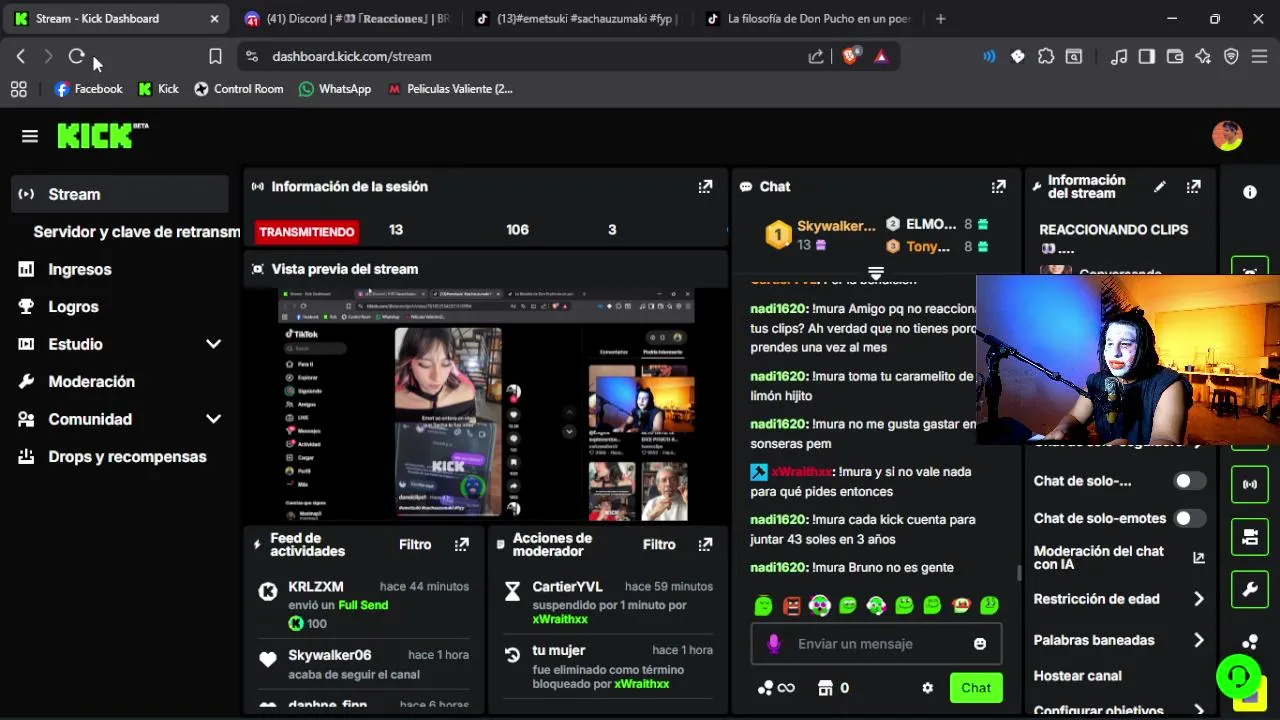Click the green Chat send button
The height and width of the screenshot is (720, 1280).
click(976, 688)
